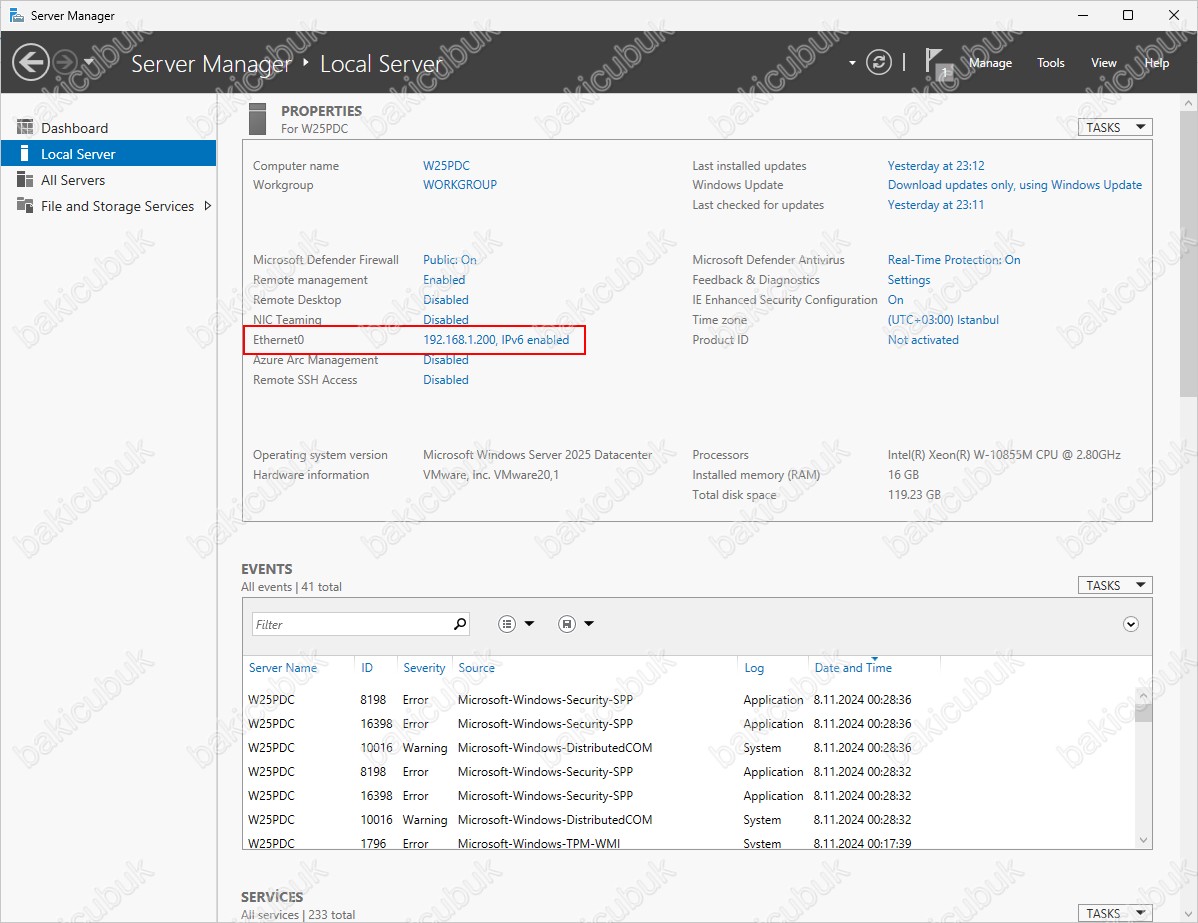Select first event 8198 at 00:28:36

click(688, 700)
